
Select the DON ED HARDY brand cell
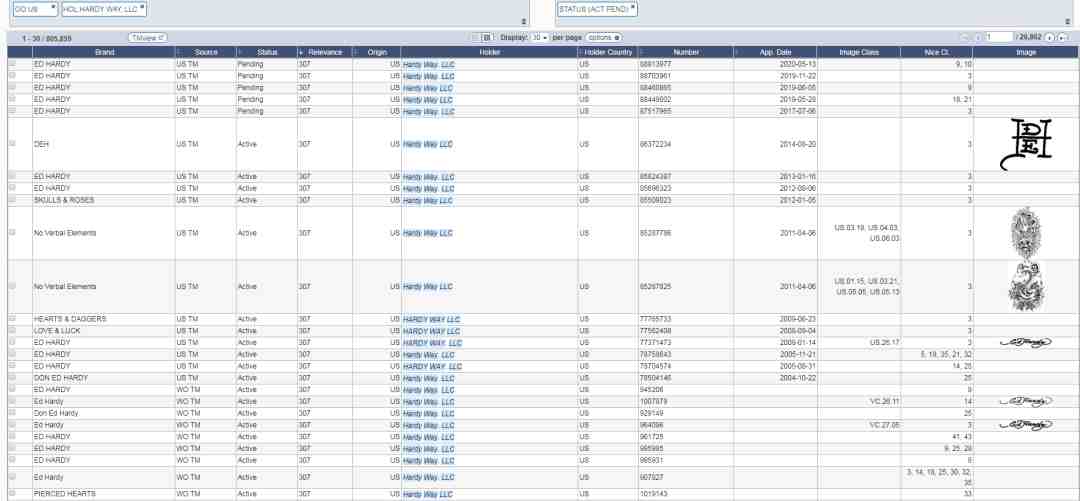point(103,378)
